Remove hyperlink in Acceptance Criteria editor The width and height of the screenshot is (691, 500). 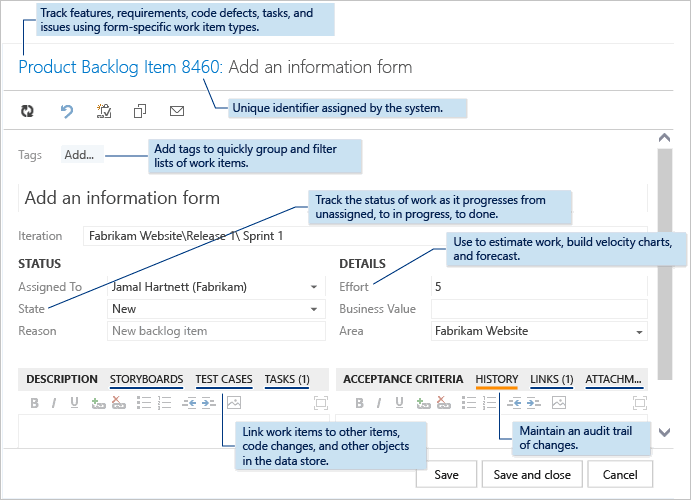[x=443, y=403]
